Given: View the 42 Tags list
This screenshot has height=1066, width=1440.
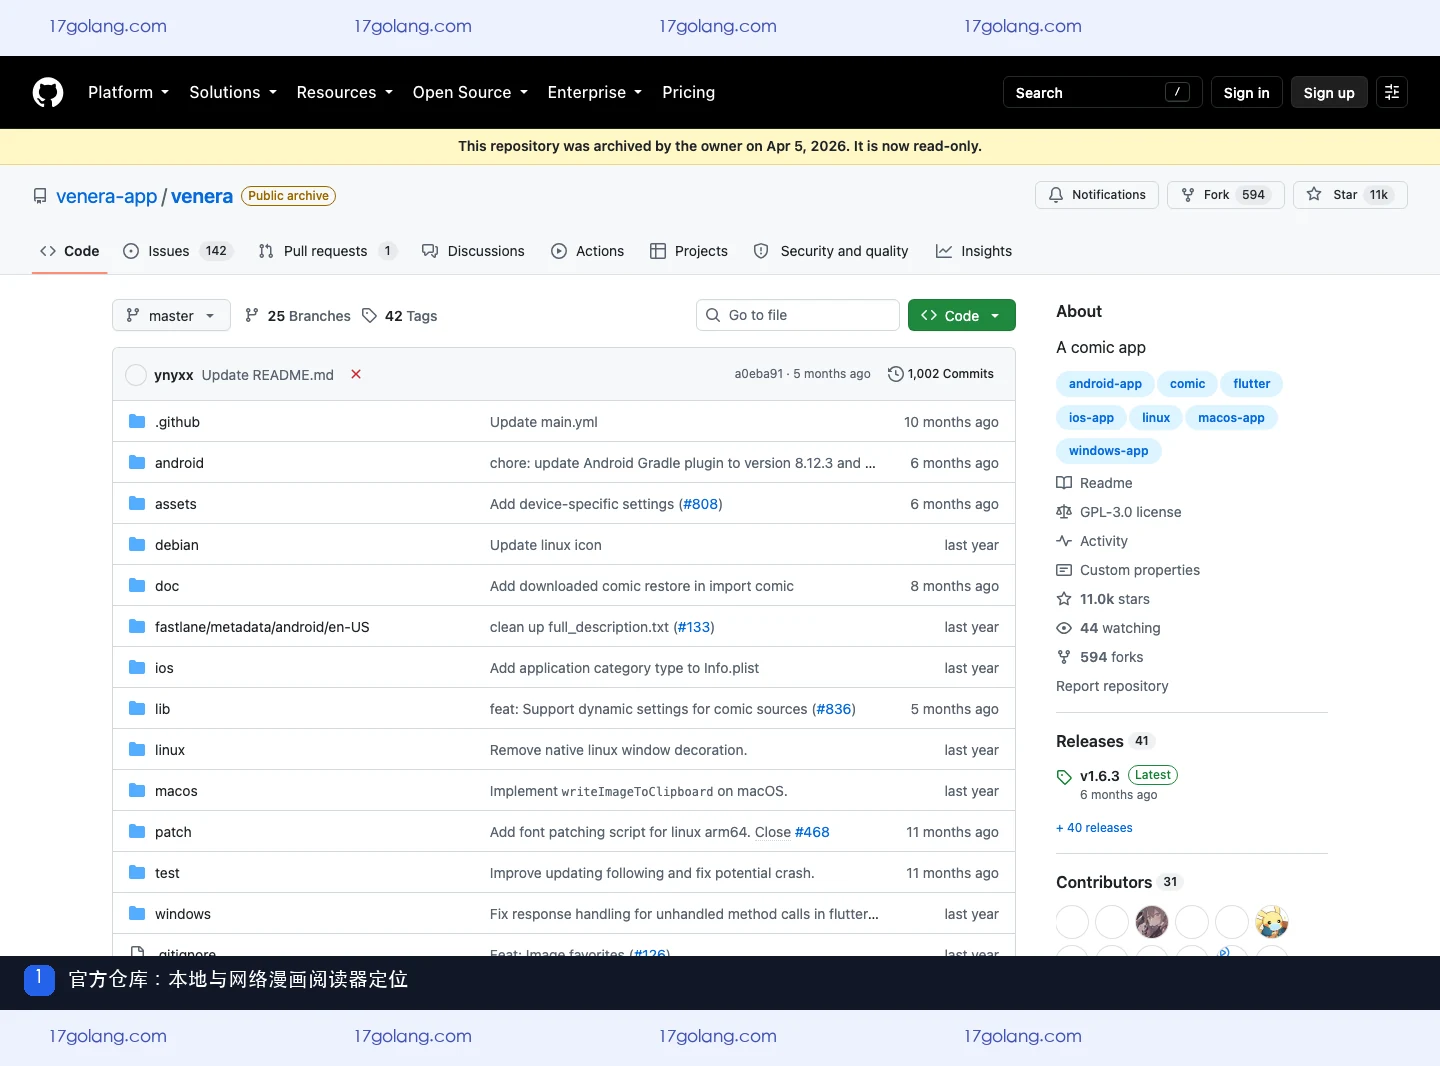Looking at the screenshot, I should click(x=399, y=315).
